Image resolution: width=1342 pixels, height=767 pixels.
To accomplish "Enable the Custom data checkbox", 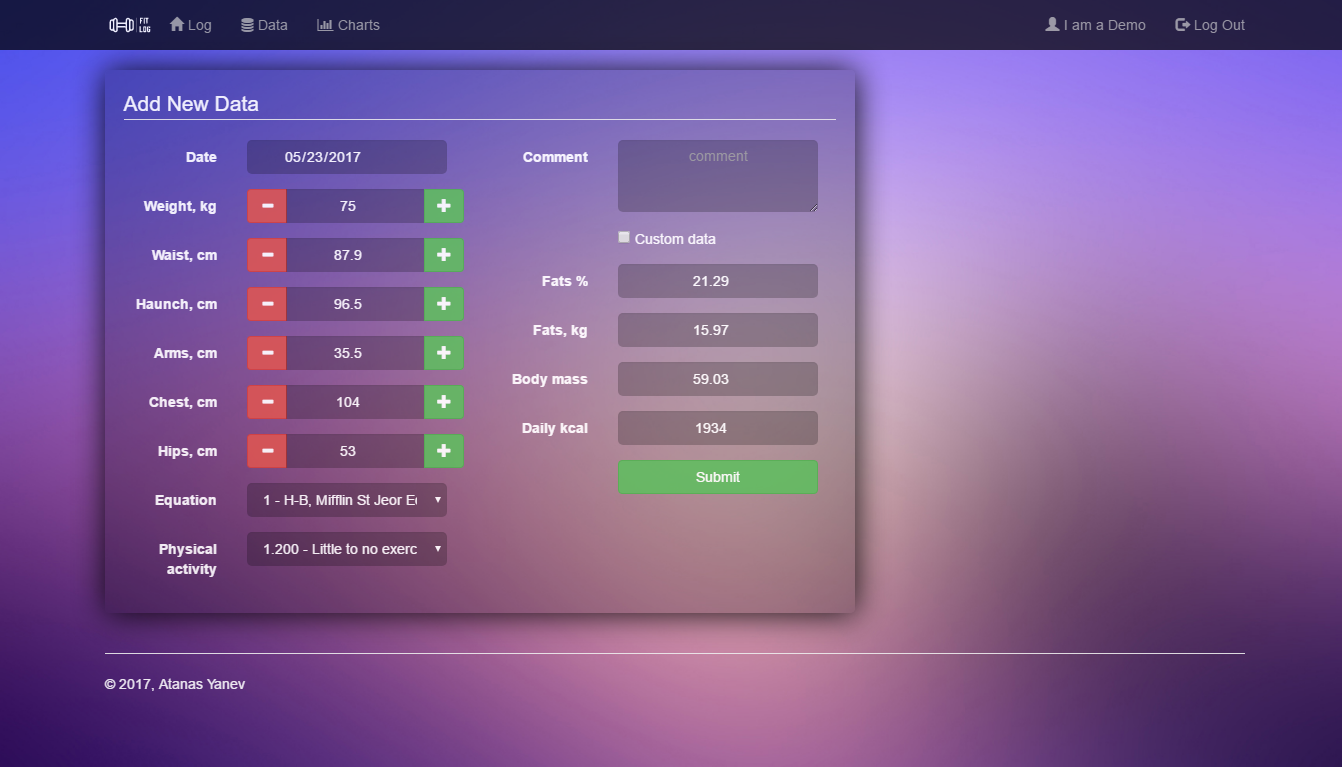I will point(624,237).
